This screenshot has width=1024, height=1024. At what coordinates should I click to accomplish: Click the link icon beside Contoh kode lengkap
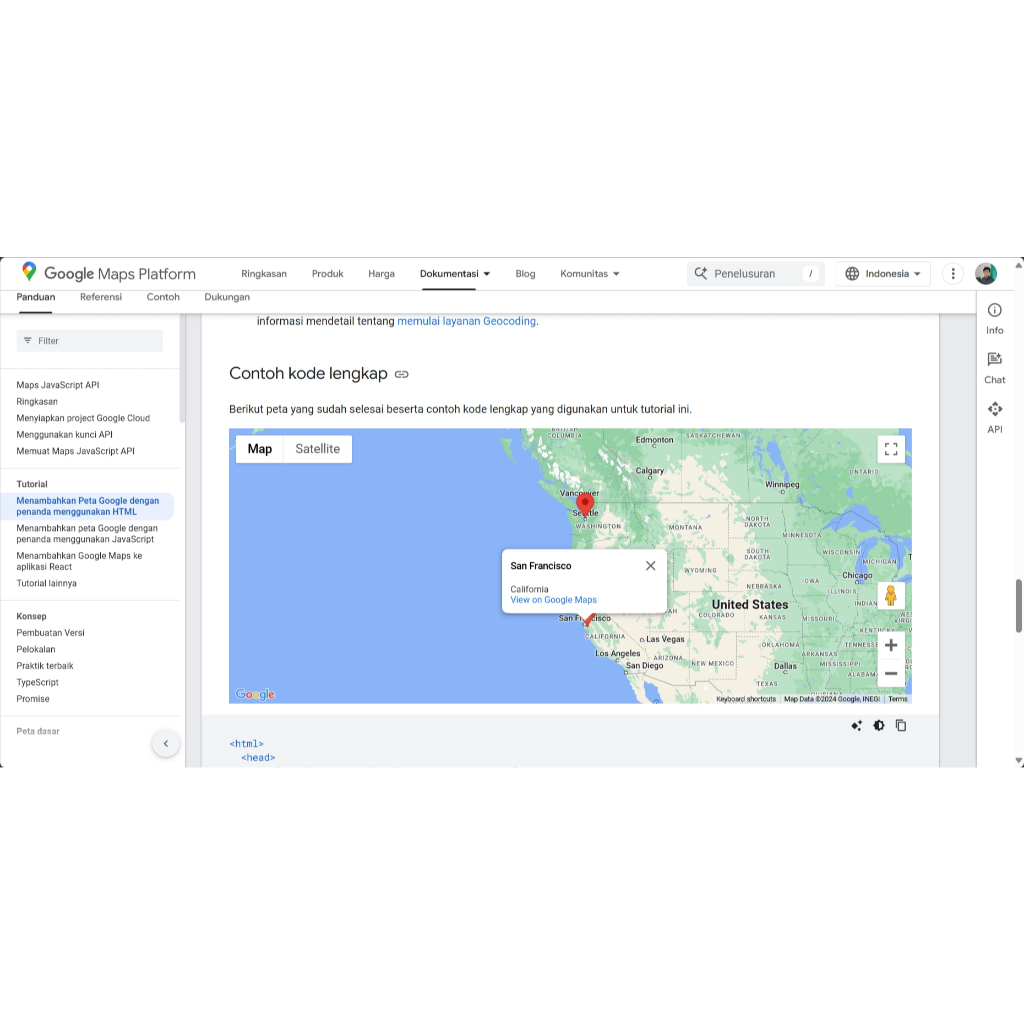[x=402, y=374]
